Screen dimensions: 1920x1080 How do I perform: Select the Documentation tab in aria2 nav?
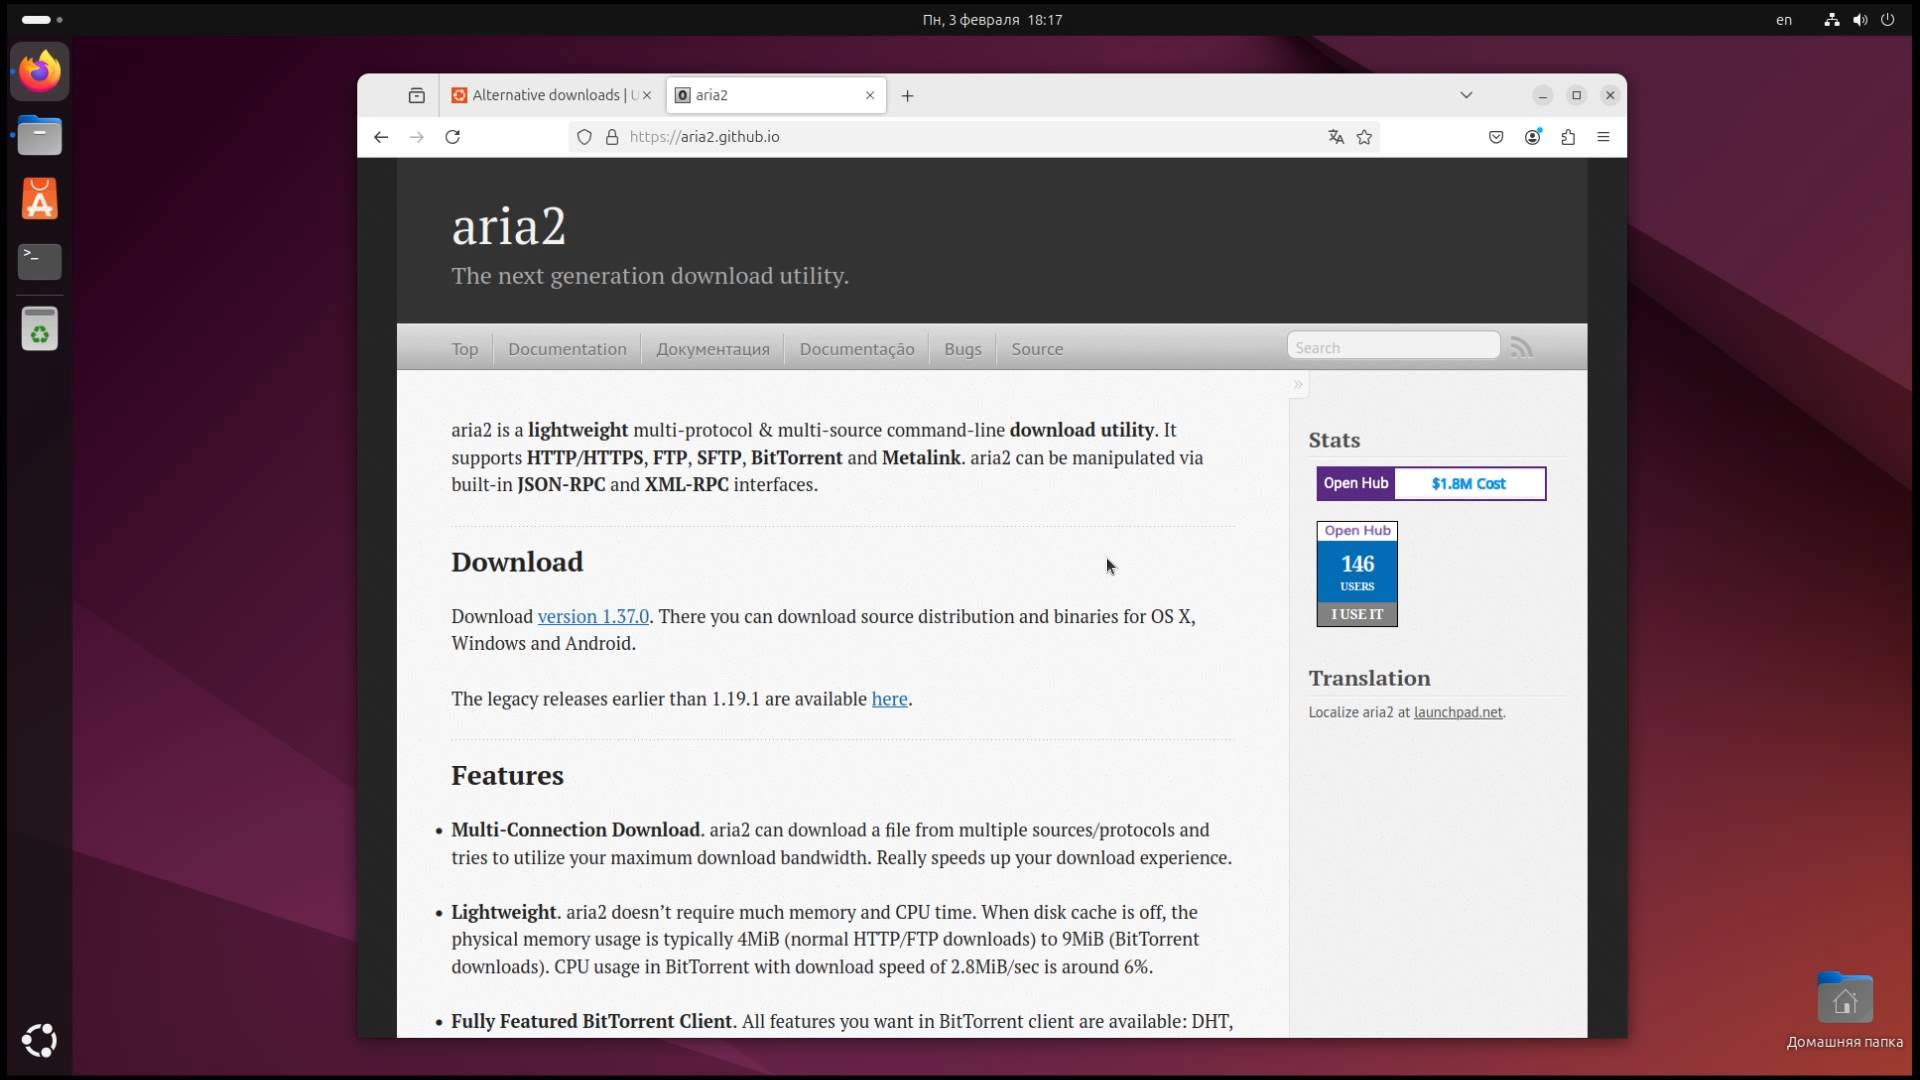(567, 348)
